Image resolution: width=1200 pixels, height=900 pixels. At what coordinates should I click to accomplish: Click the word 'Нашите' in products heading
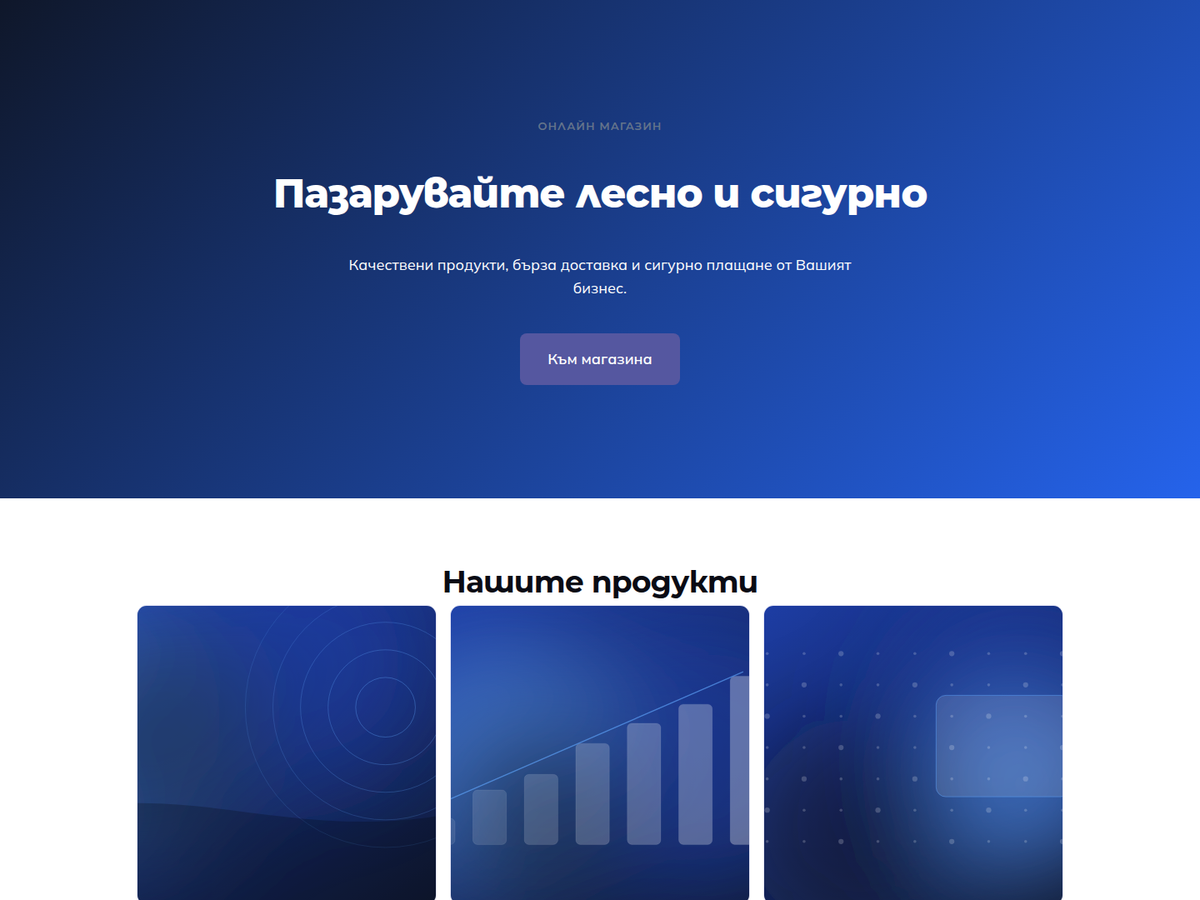(x=512, y=582)
